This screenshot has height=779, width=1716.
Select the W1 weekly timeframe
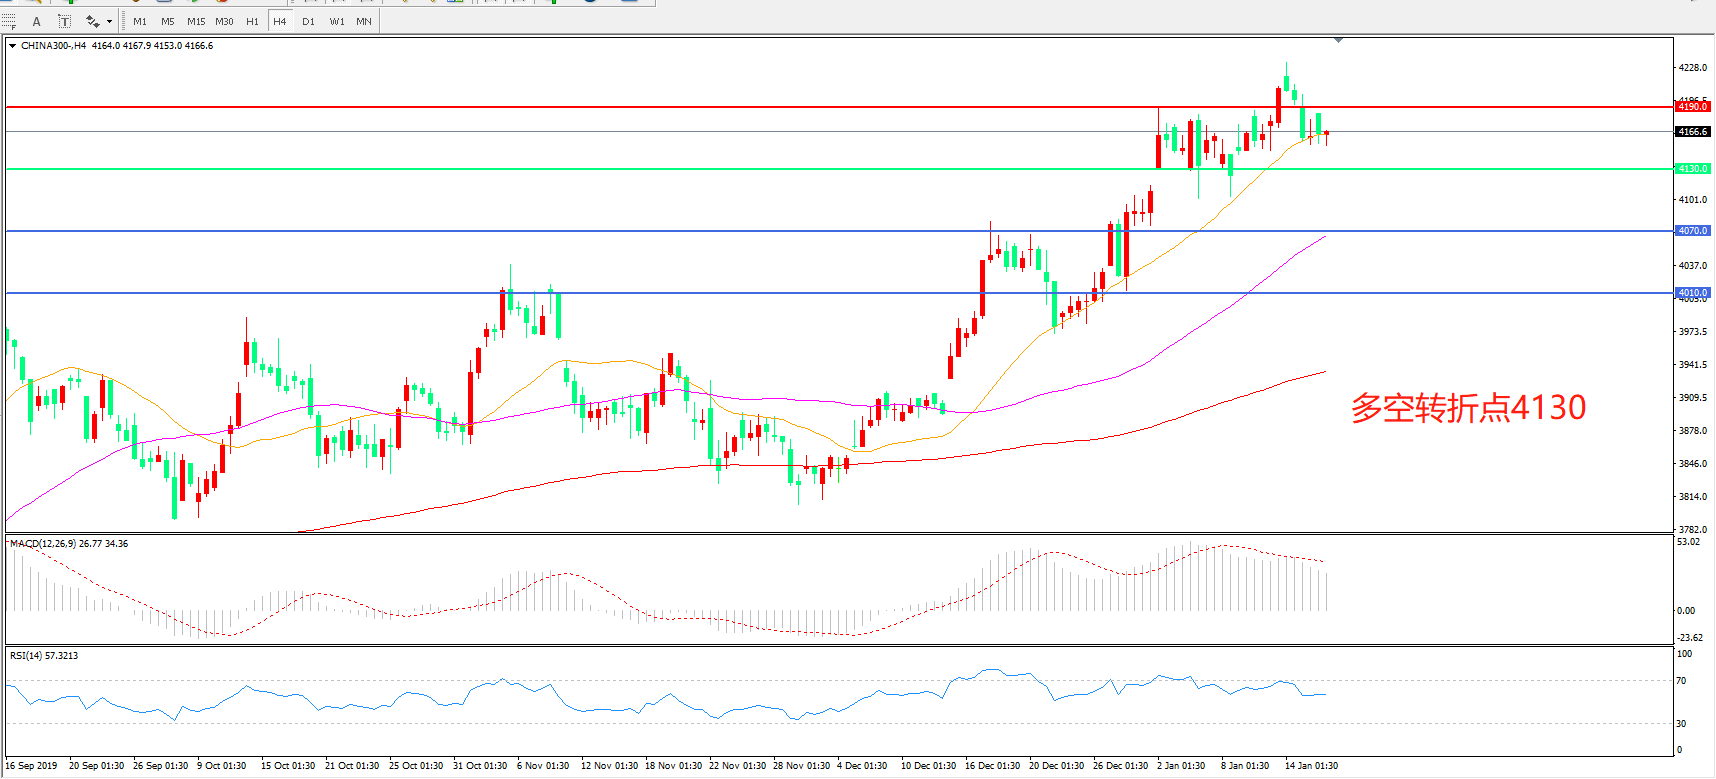[337, 21]
